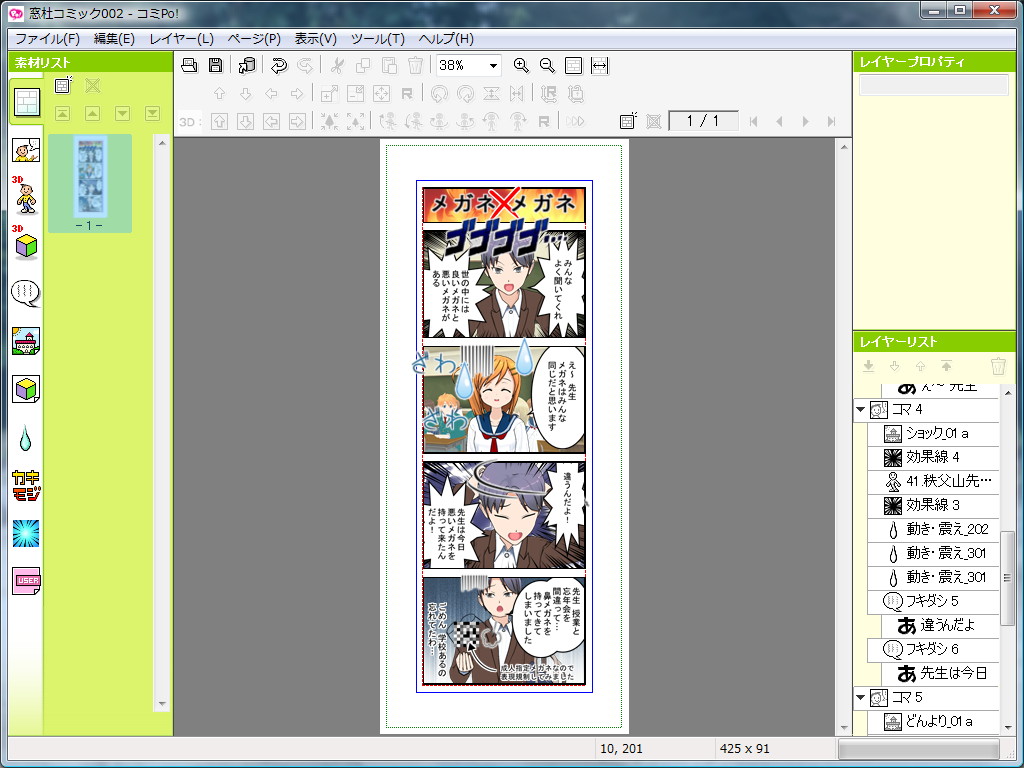Select the 効果線 4 layer
The image size is (1024, 768).
933,457
